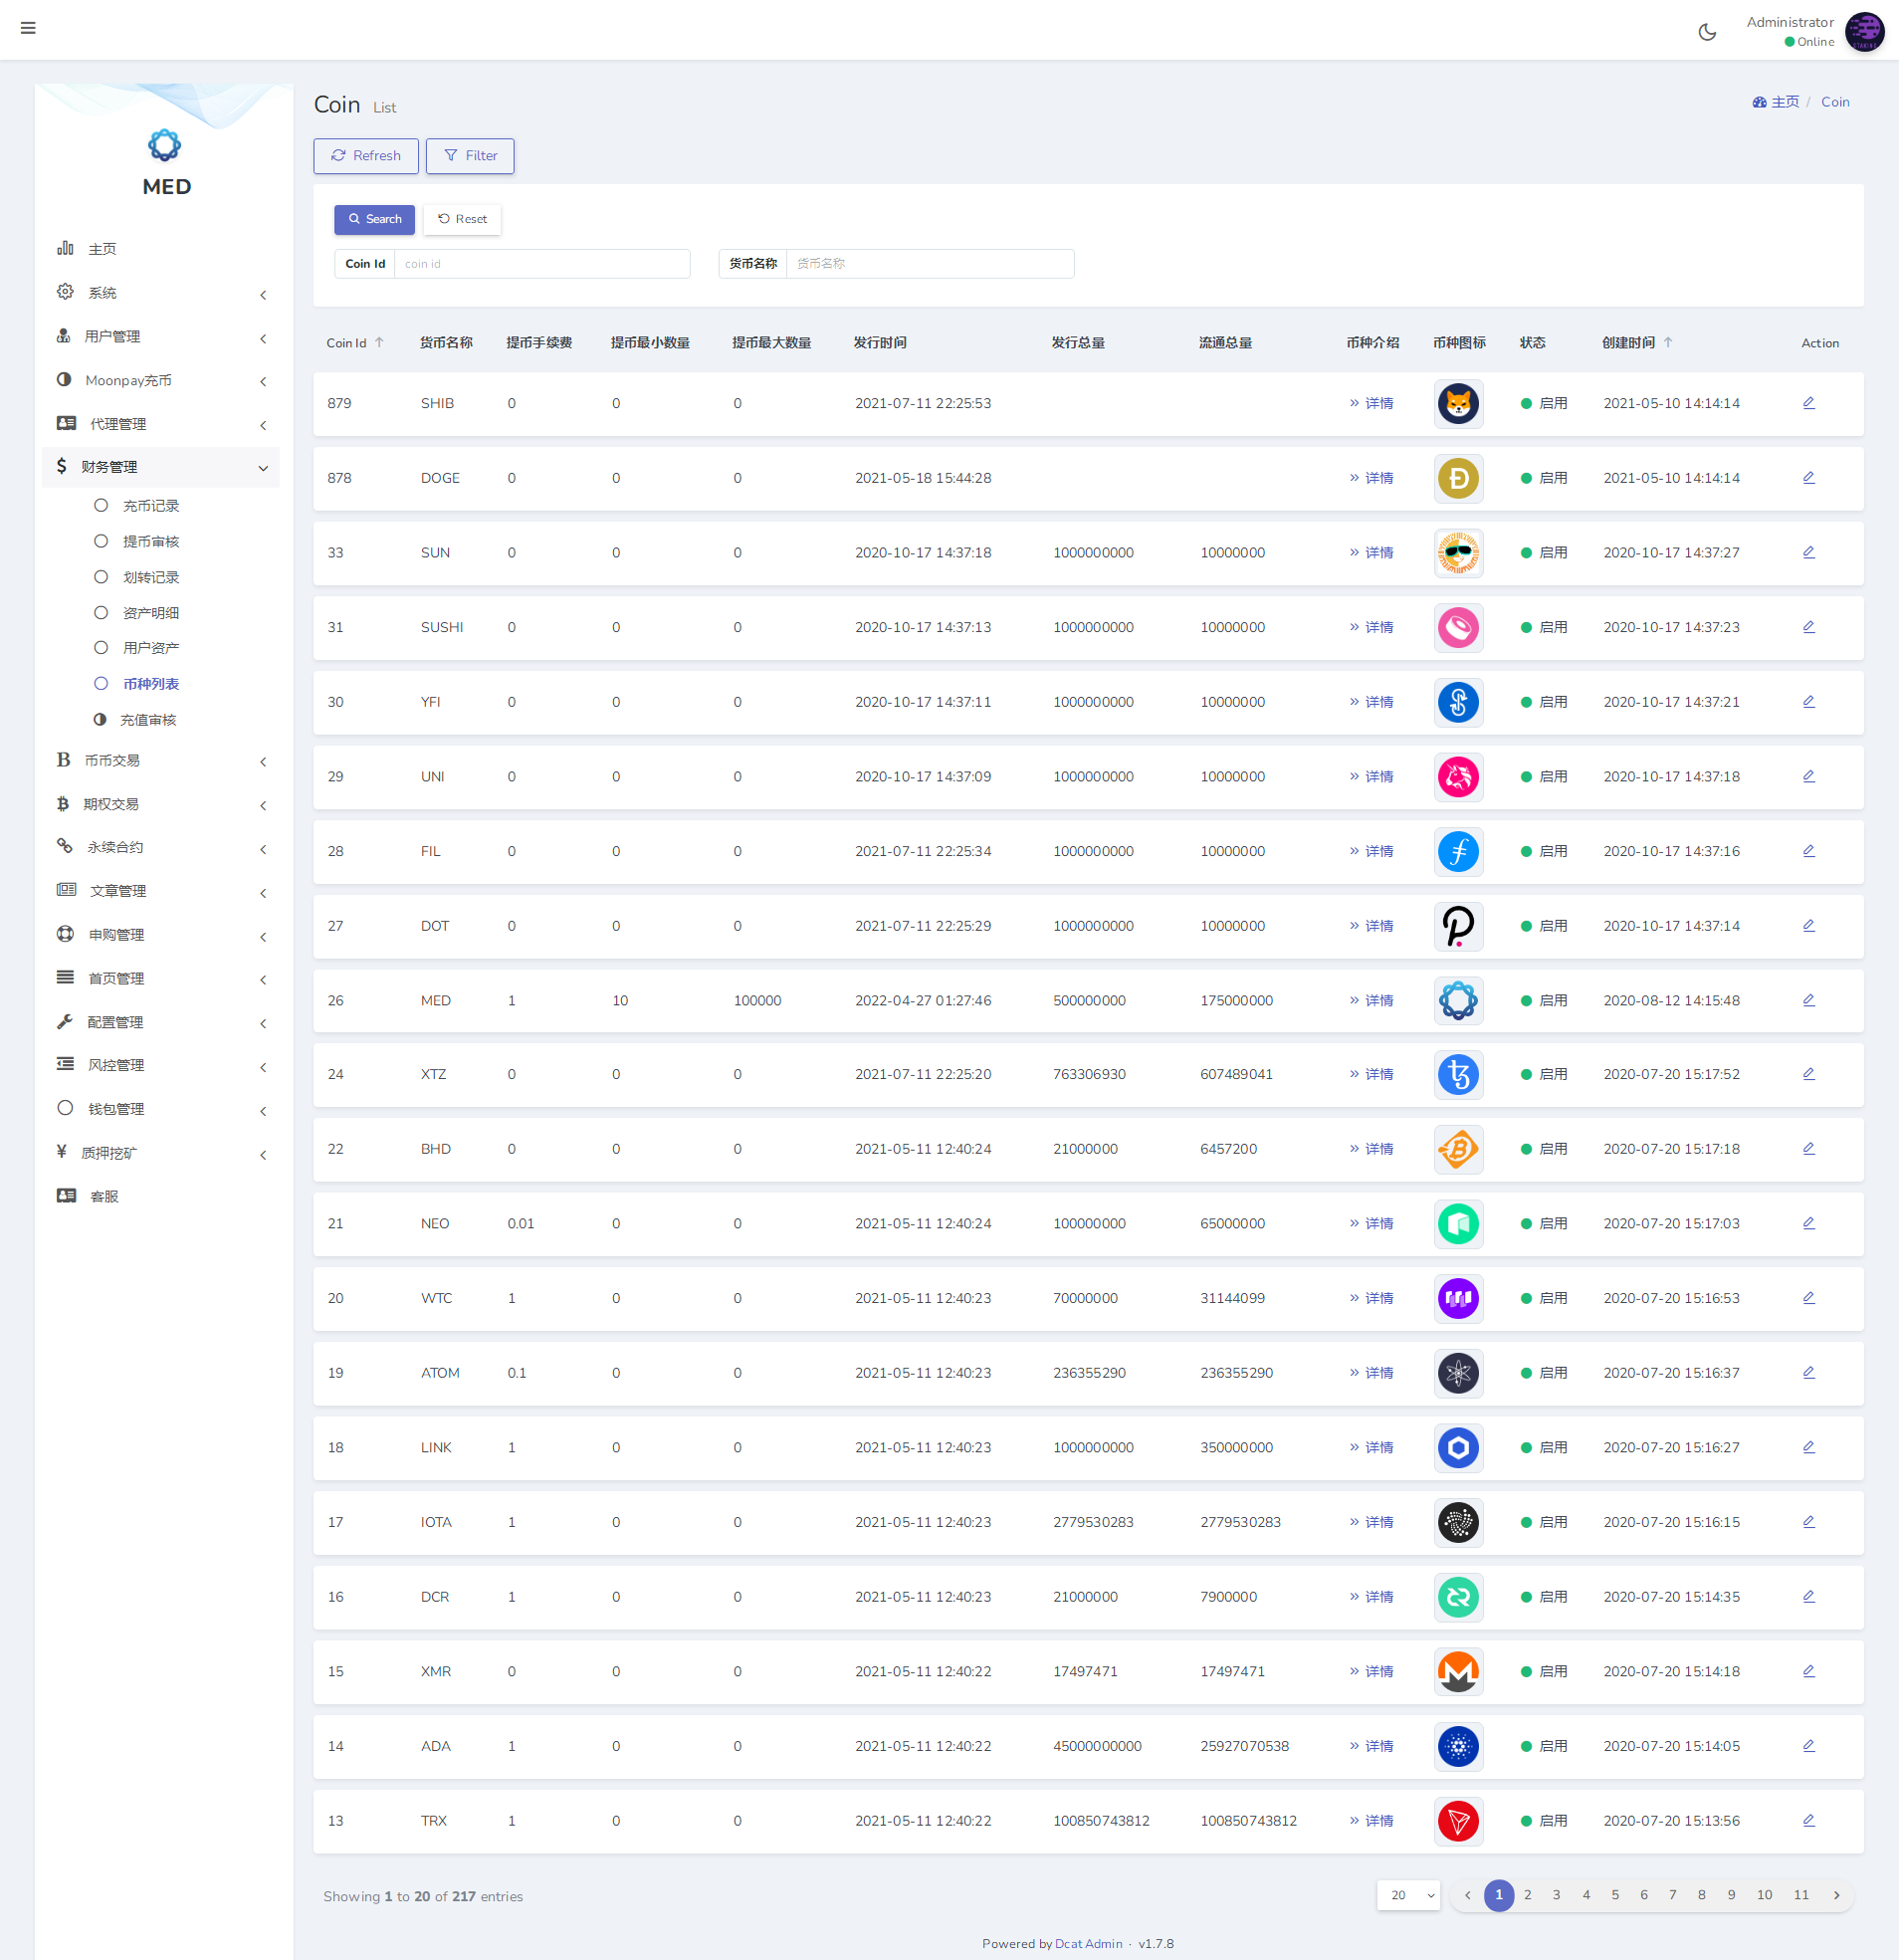The height and width of the screenshot is (1960, 1899).
Task: Click the hamburger menu icon
Action: point(28,28)
